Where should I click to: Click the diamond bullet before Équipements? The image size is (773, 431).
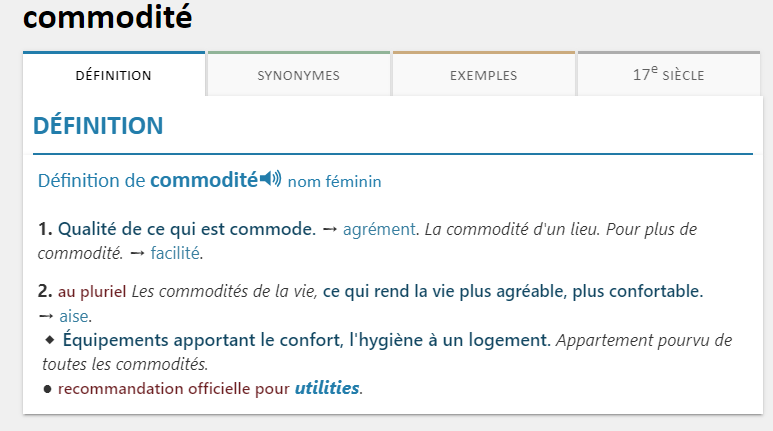coord(49,340)
